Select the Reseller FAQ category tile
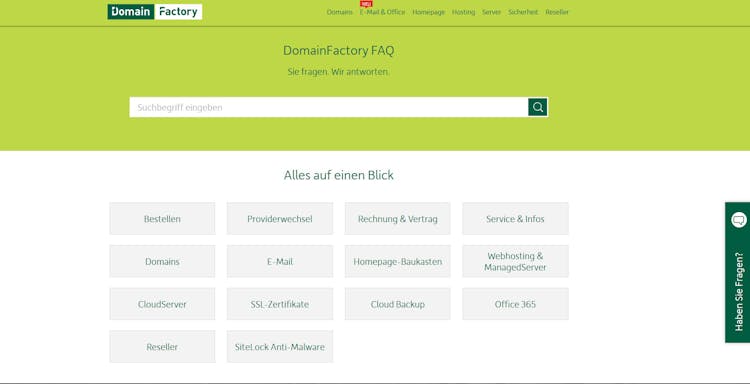The image size is (750, 384). pyautogui.click(x=162, y=347)
